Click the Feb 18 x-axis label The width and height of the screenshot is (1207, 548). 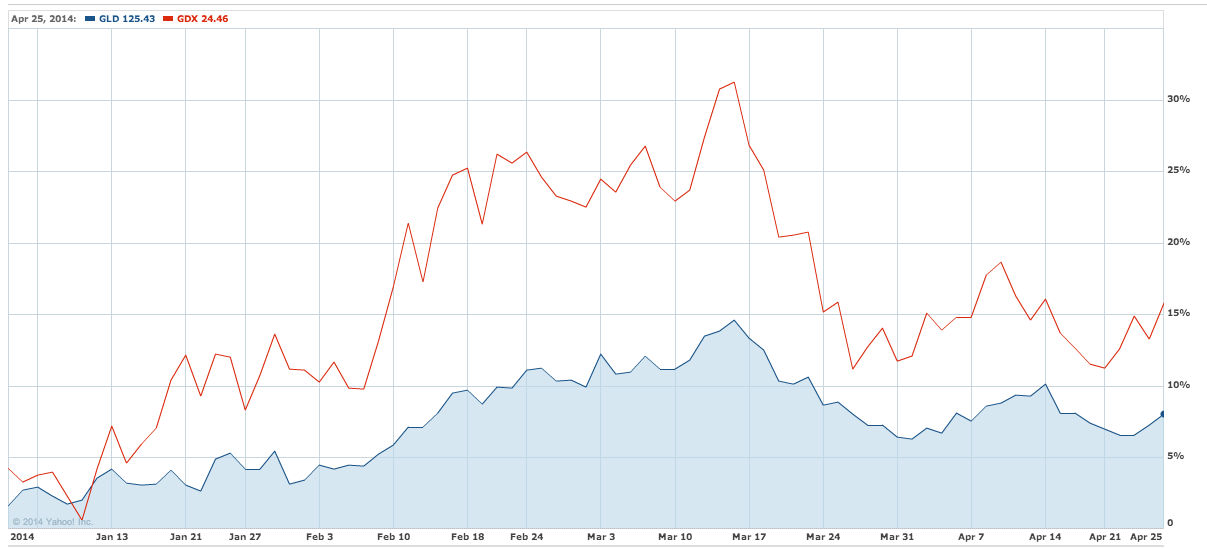point(467,537)
